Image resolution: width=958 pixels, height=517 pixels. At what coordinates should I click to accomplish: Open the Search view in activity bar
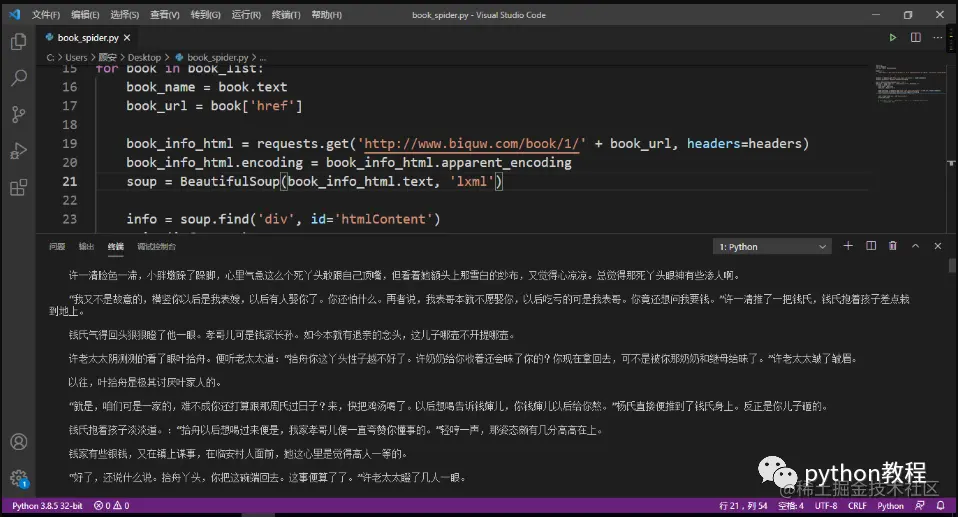pos(18,78)
